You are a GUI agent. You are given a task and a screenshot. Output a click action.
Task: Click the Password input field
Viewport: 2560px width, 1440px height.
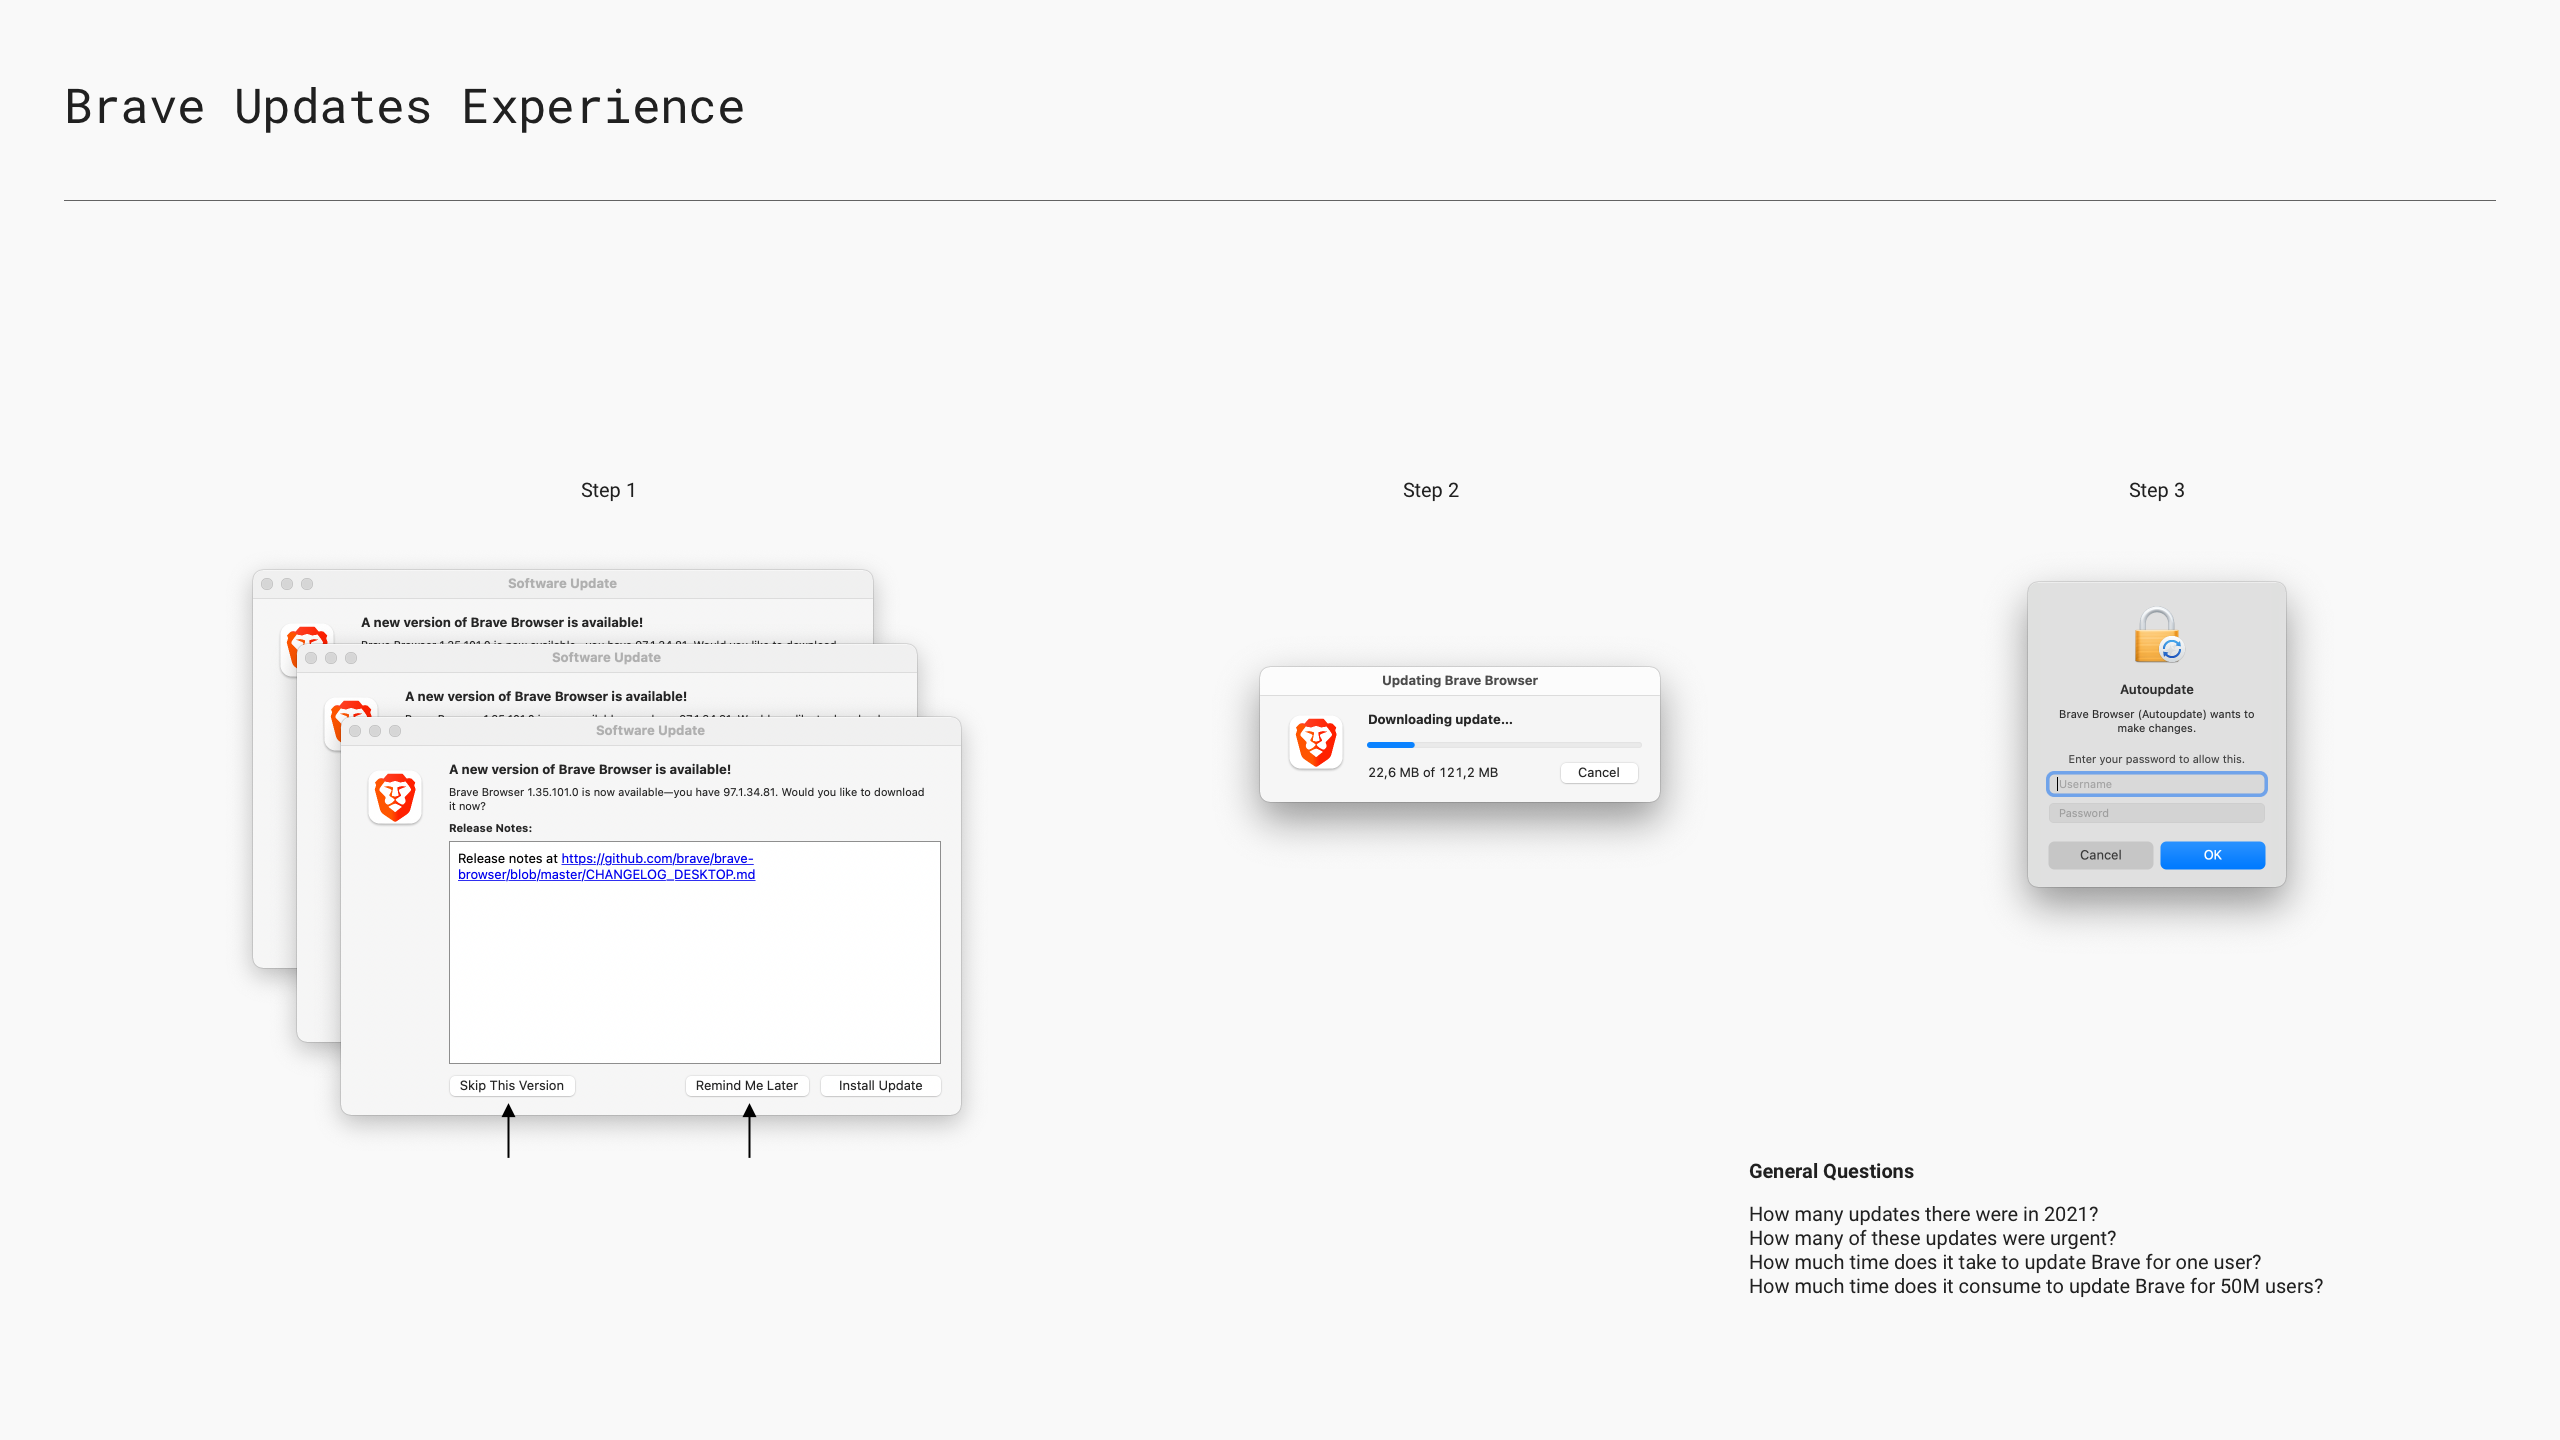click(x=2156, y=813)
